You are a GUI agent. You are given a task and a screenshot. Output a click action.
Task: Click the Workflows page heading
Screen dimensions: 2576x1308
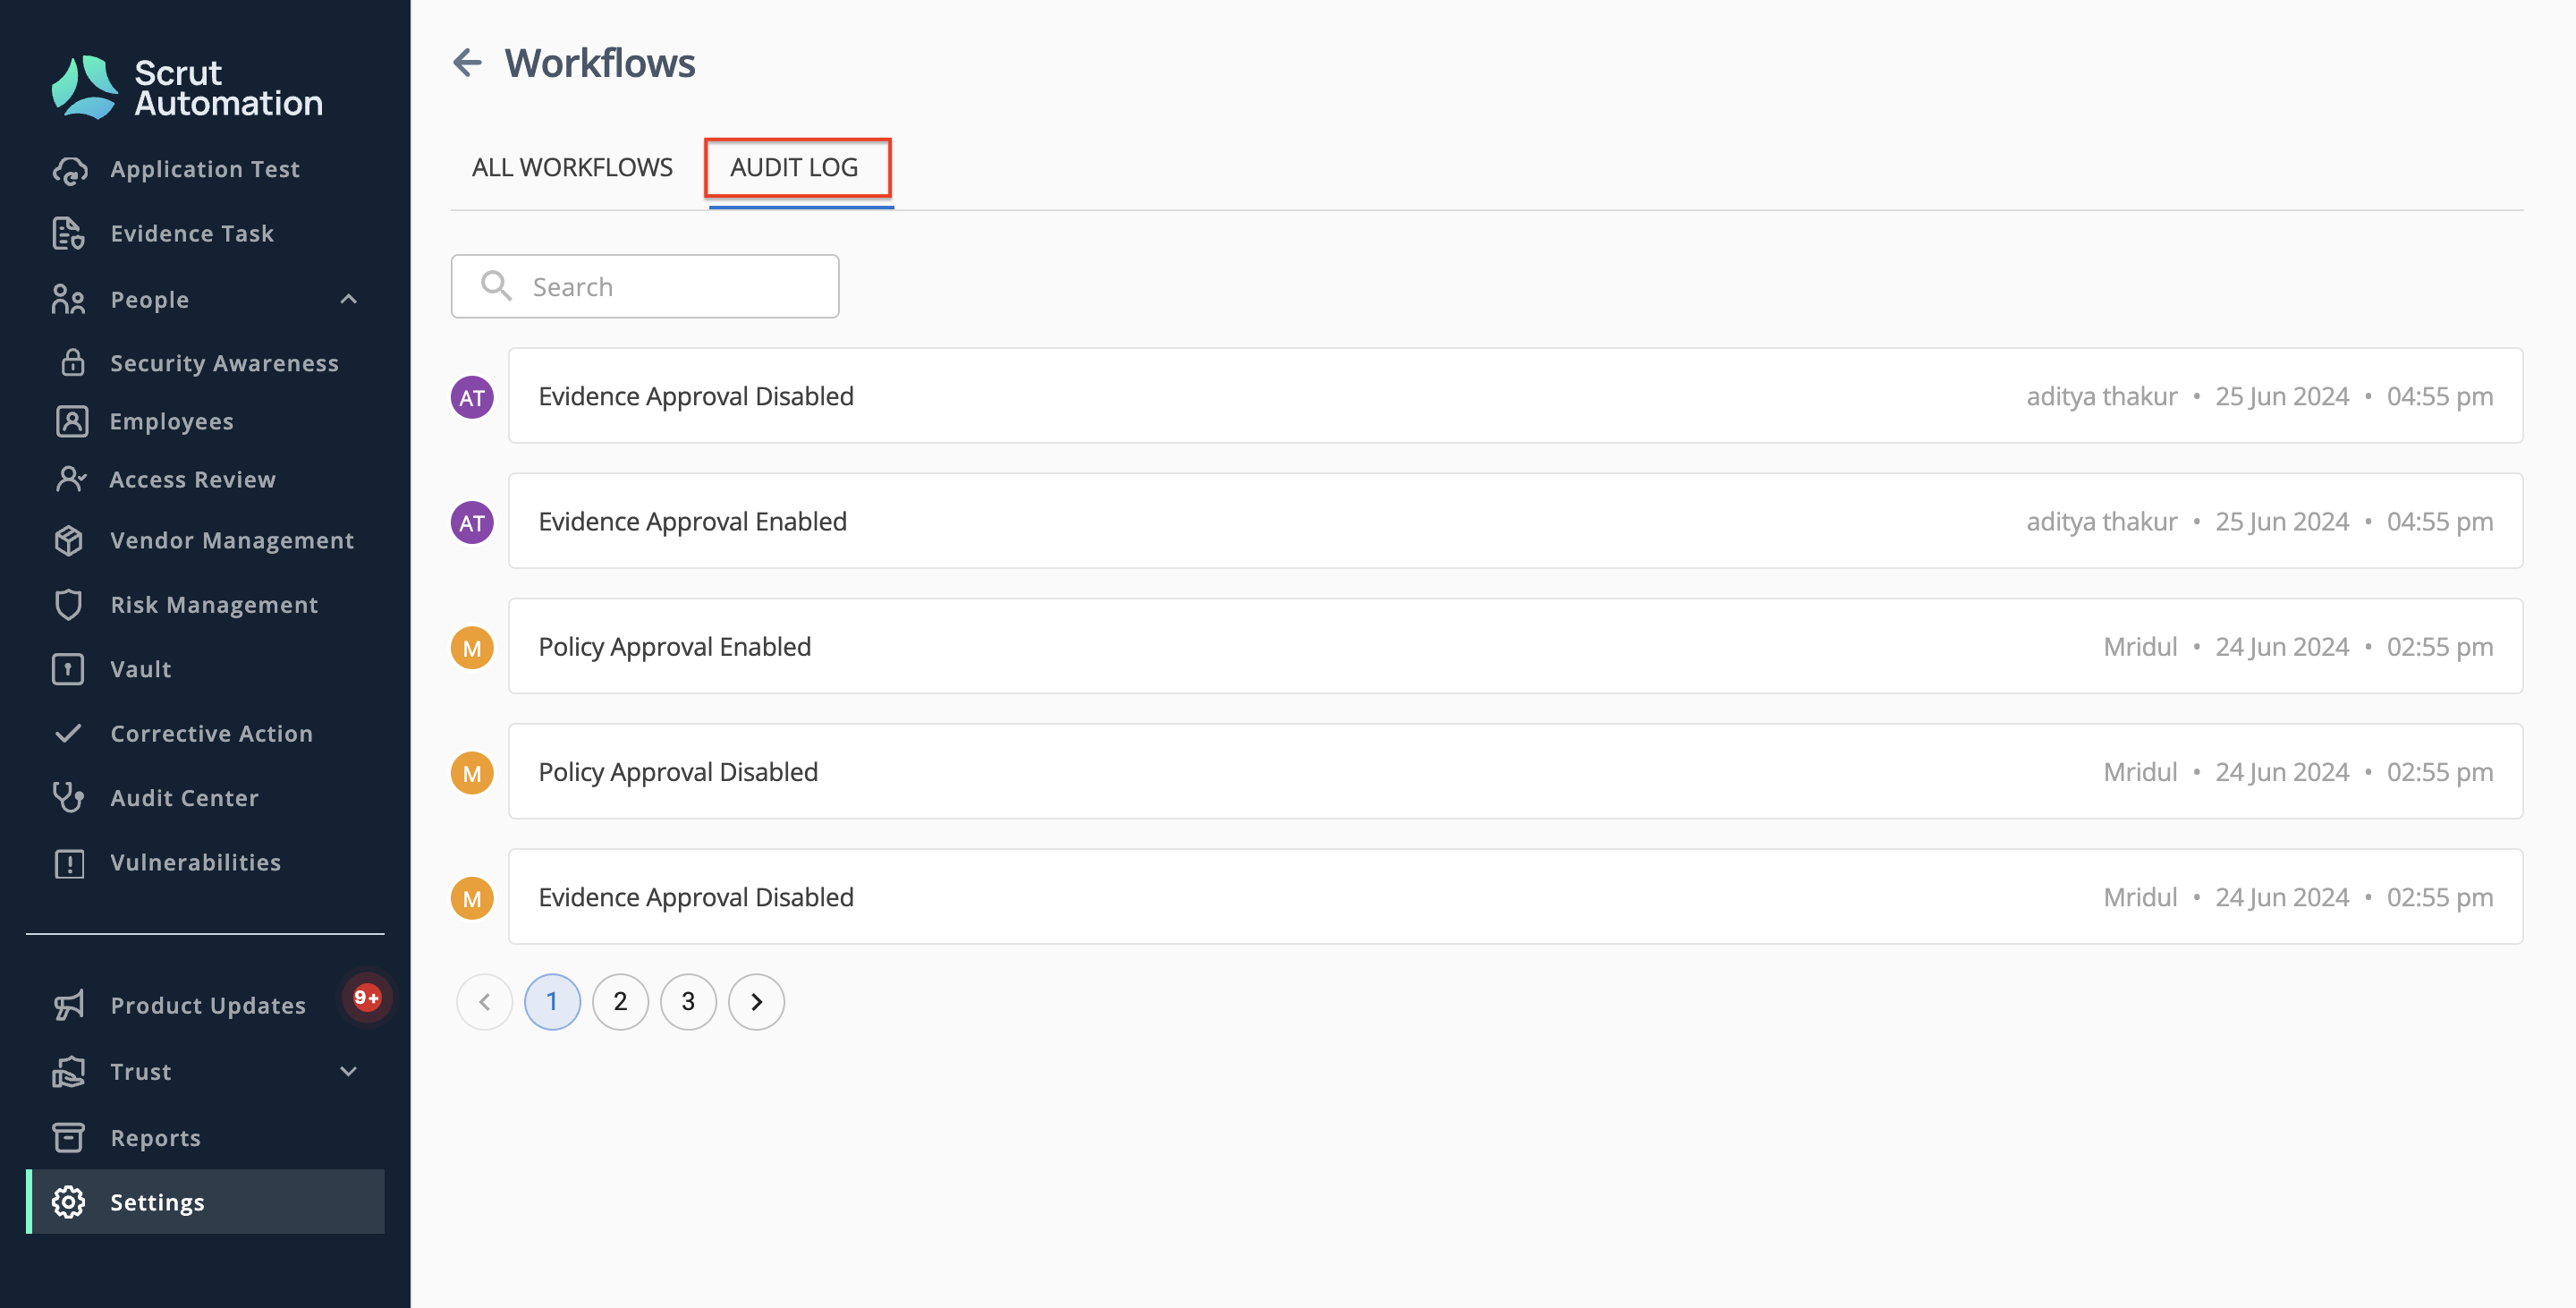point(599,62)
